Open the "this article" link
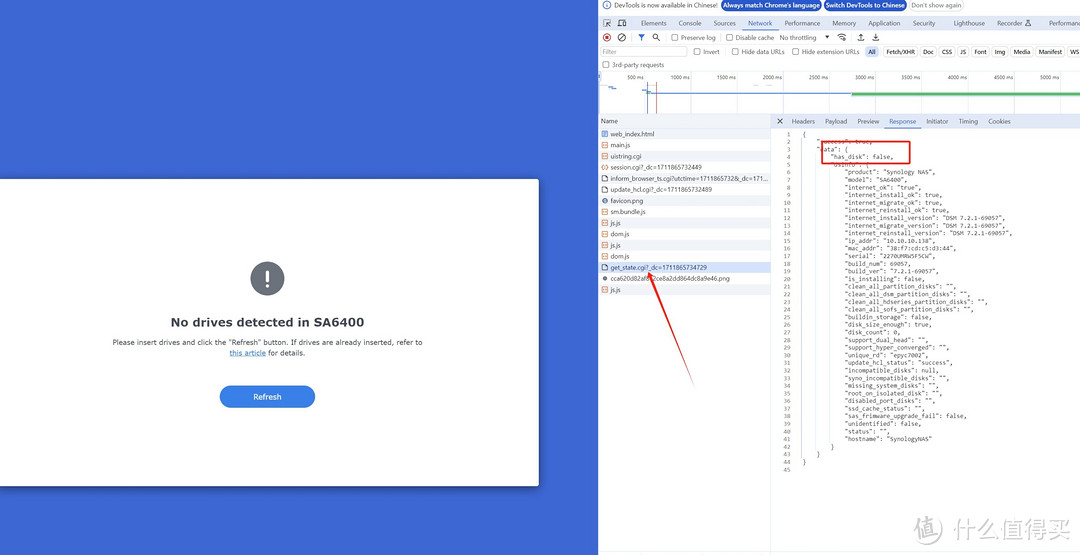 pyautogui.click(x=247, y=353)
